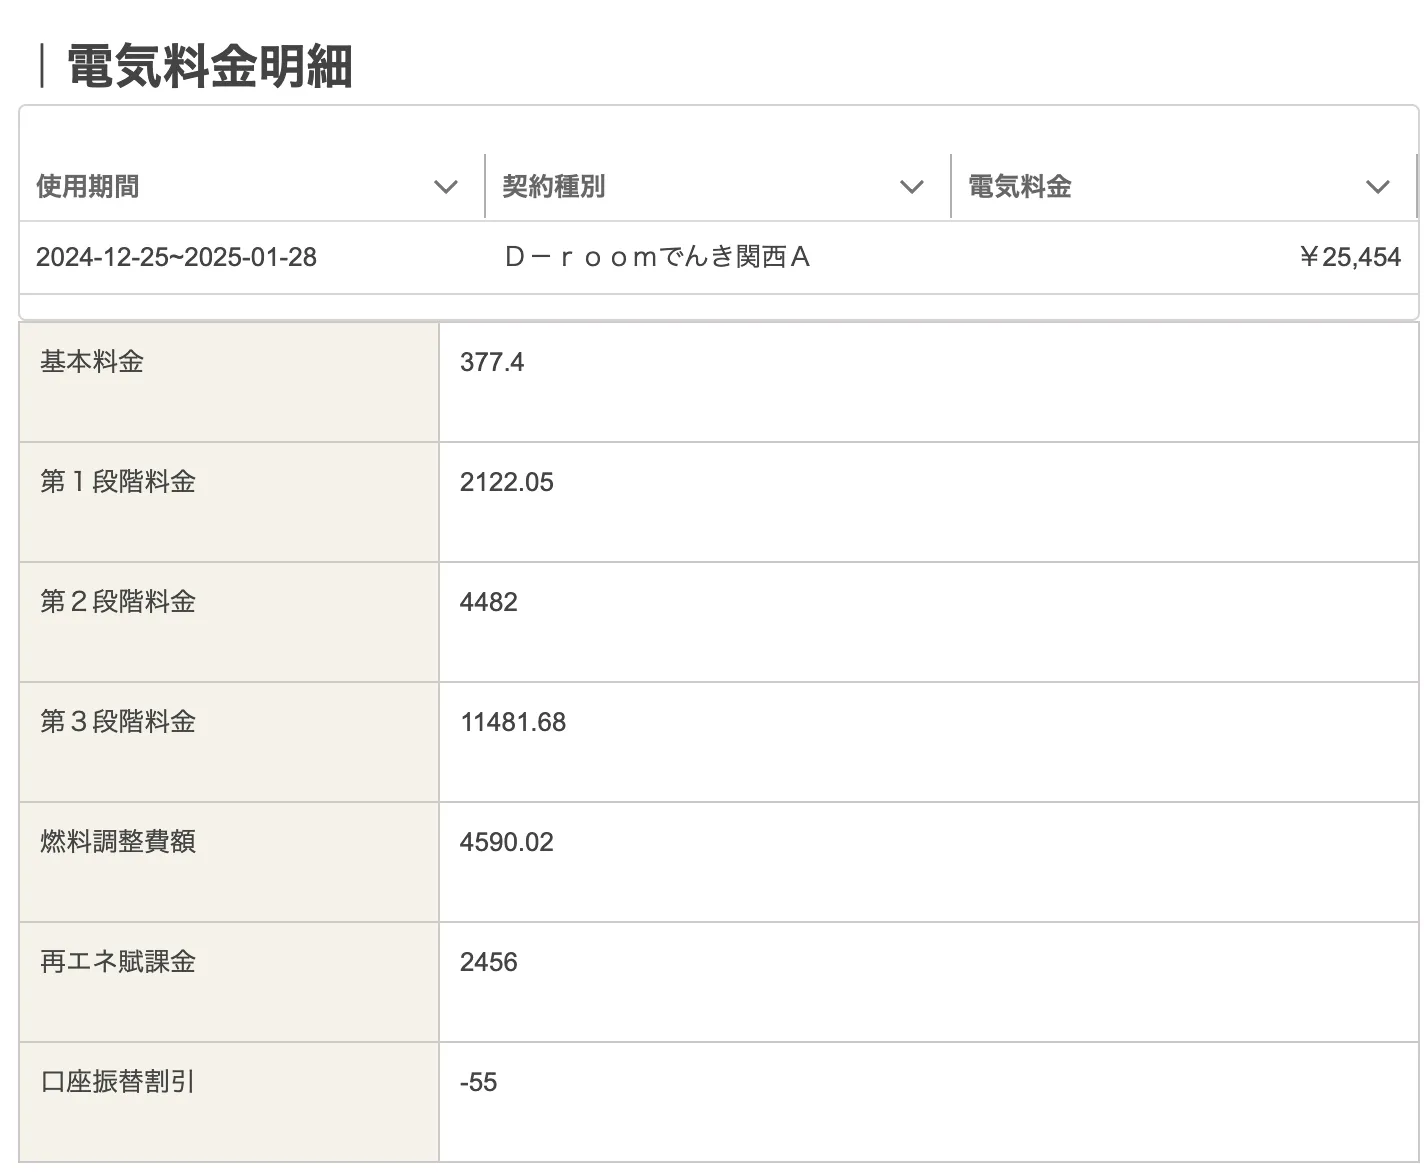Select the value 11481.68
Image resolution: width=1424 pixels, height=1174 pixels.
click(x=513, y=722)
